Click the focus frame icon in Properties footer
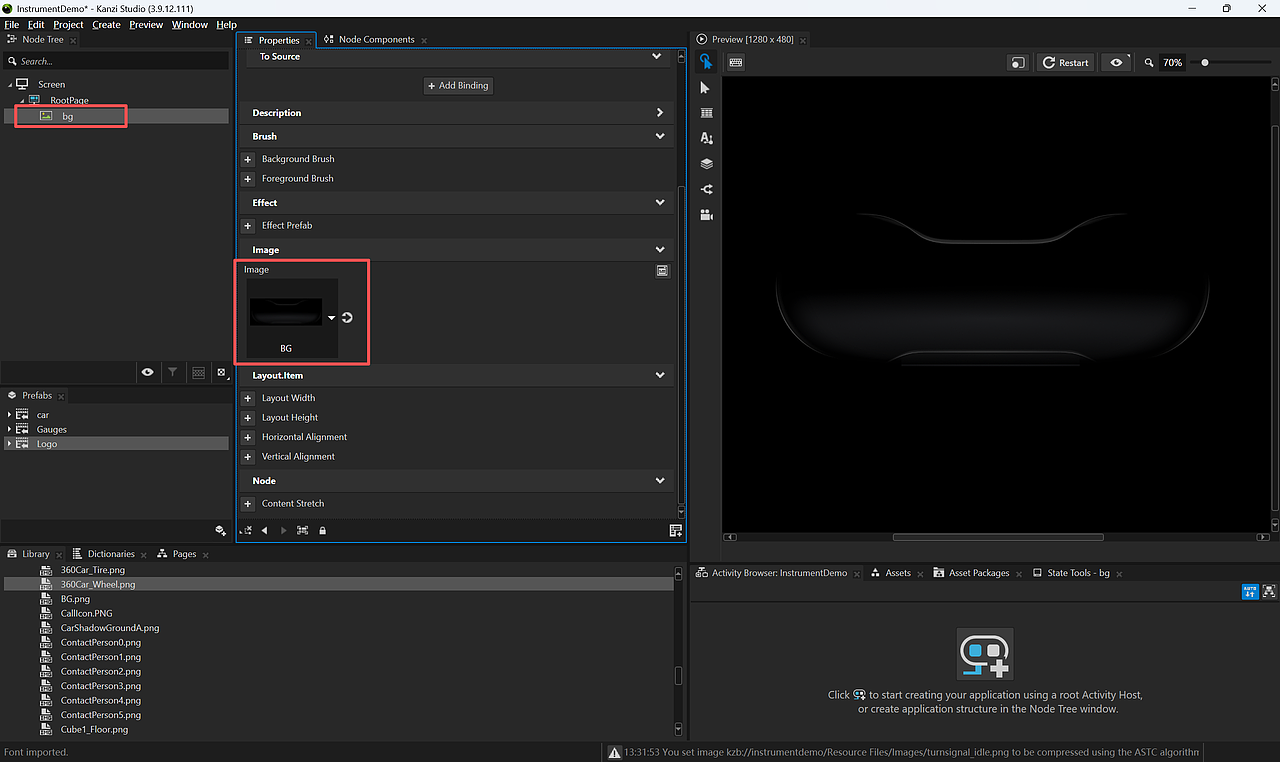Screen dimensions: 1280x762 [x=302, y=530]
